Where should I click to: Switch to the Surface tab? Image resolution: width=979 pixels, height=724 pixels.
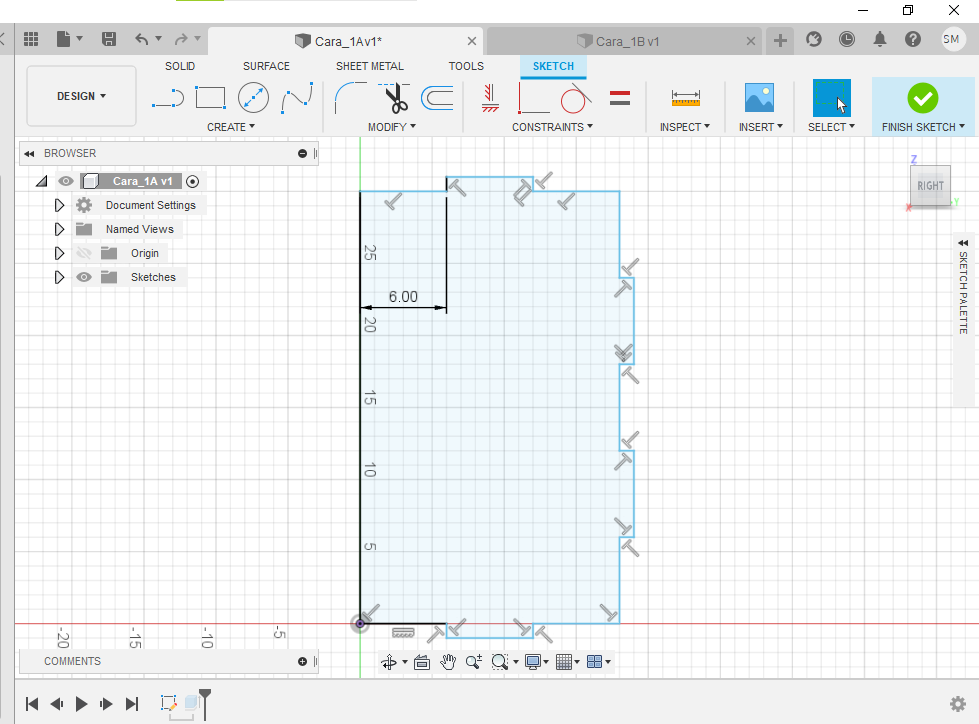click(x=267, y=66)
